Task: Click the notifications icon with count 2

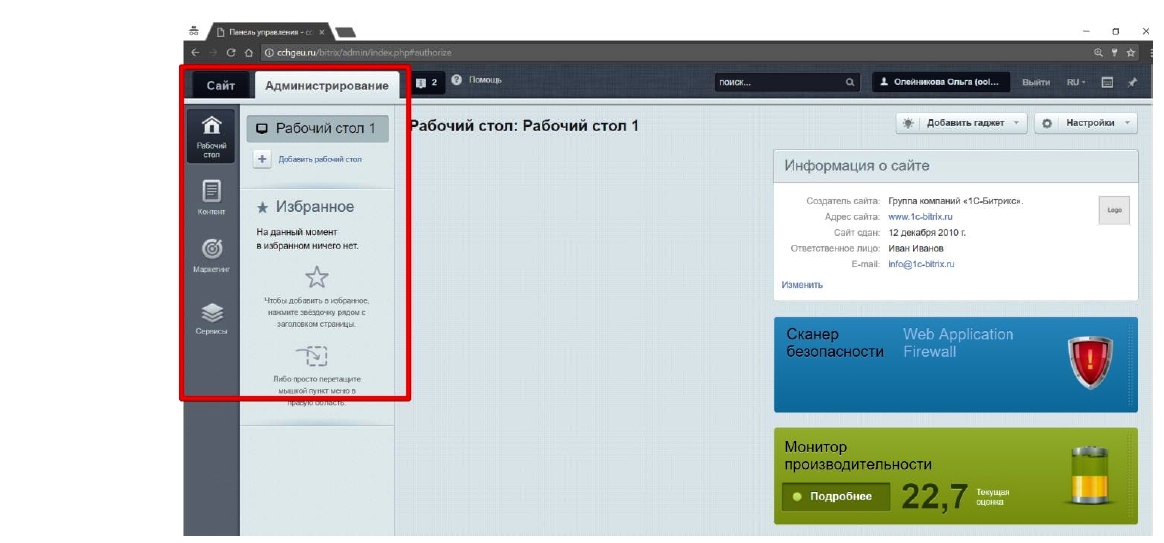Action: (x=426, y=82)
